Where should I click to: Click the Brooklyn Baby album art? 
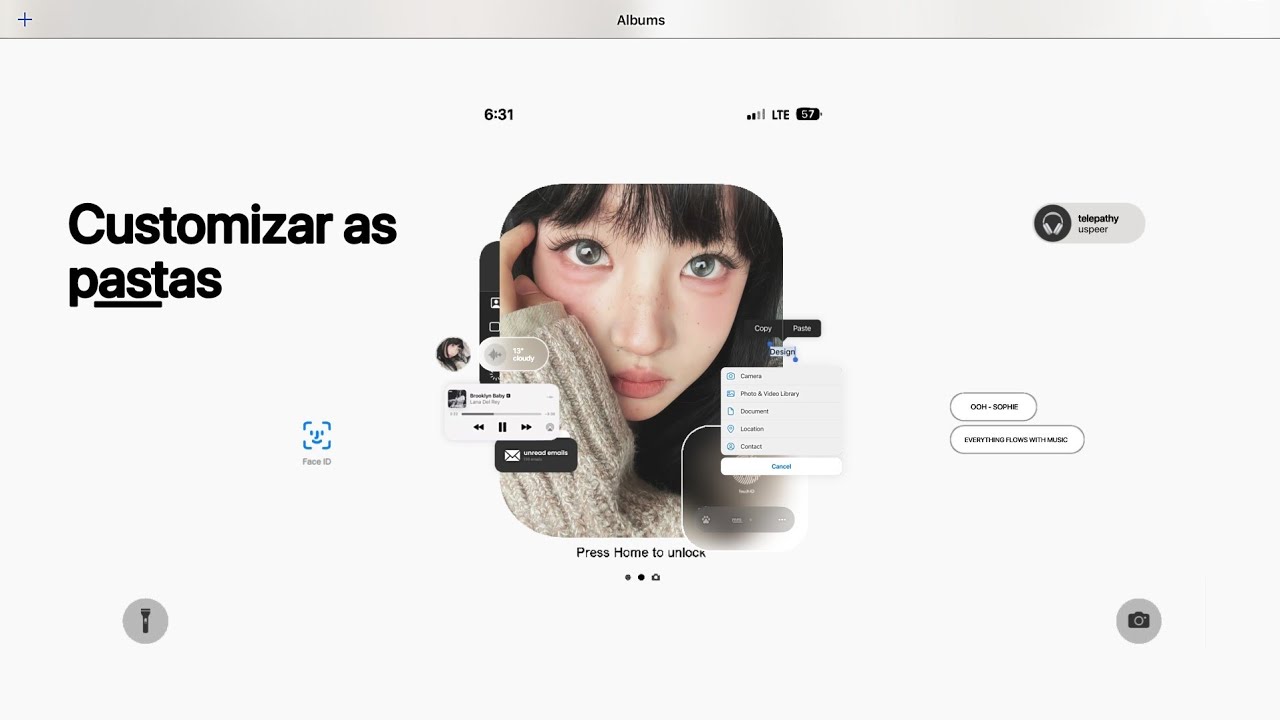457,398
